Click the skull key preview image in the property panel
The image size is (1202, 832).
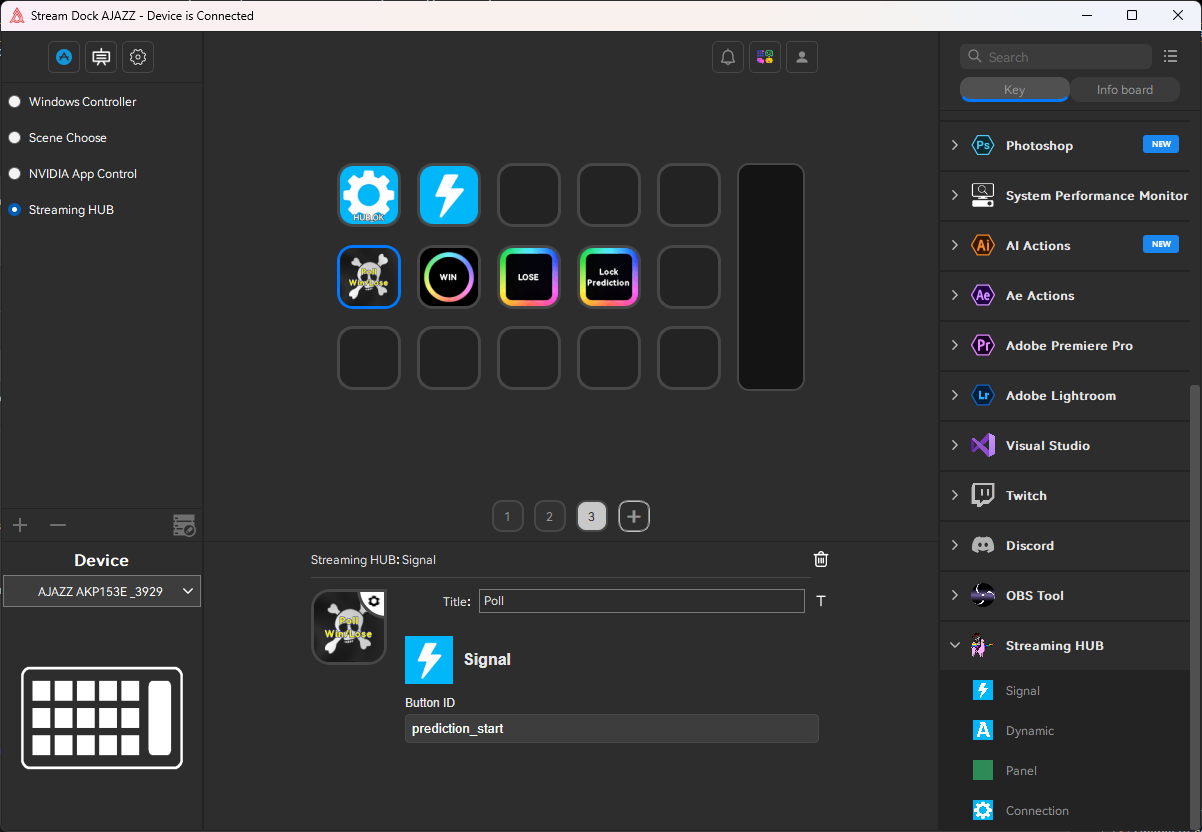point(349,627)
